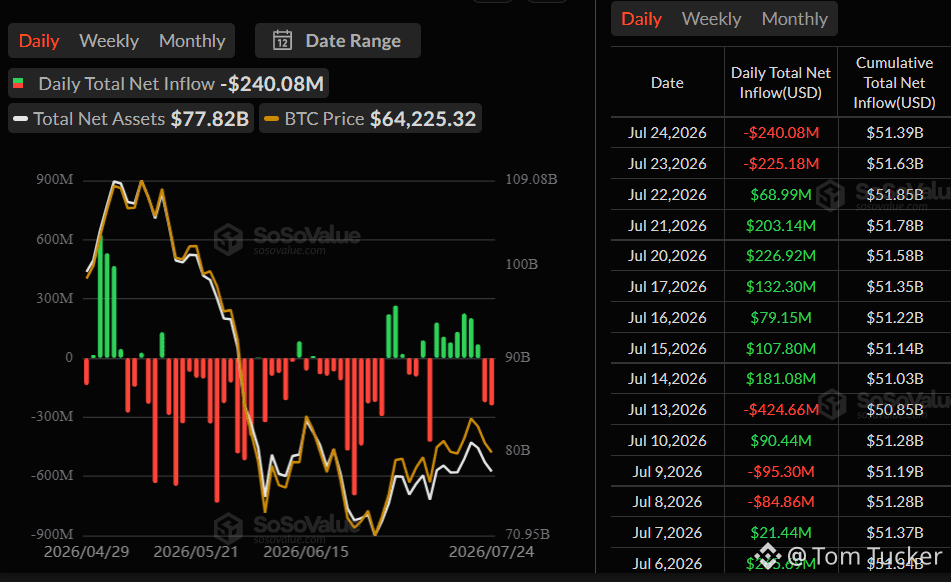The width and height of the screenshot is (951, 582).
Task: Click the $51.35B cumulative cell
Action: tap(895, 286)
